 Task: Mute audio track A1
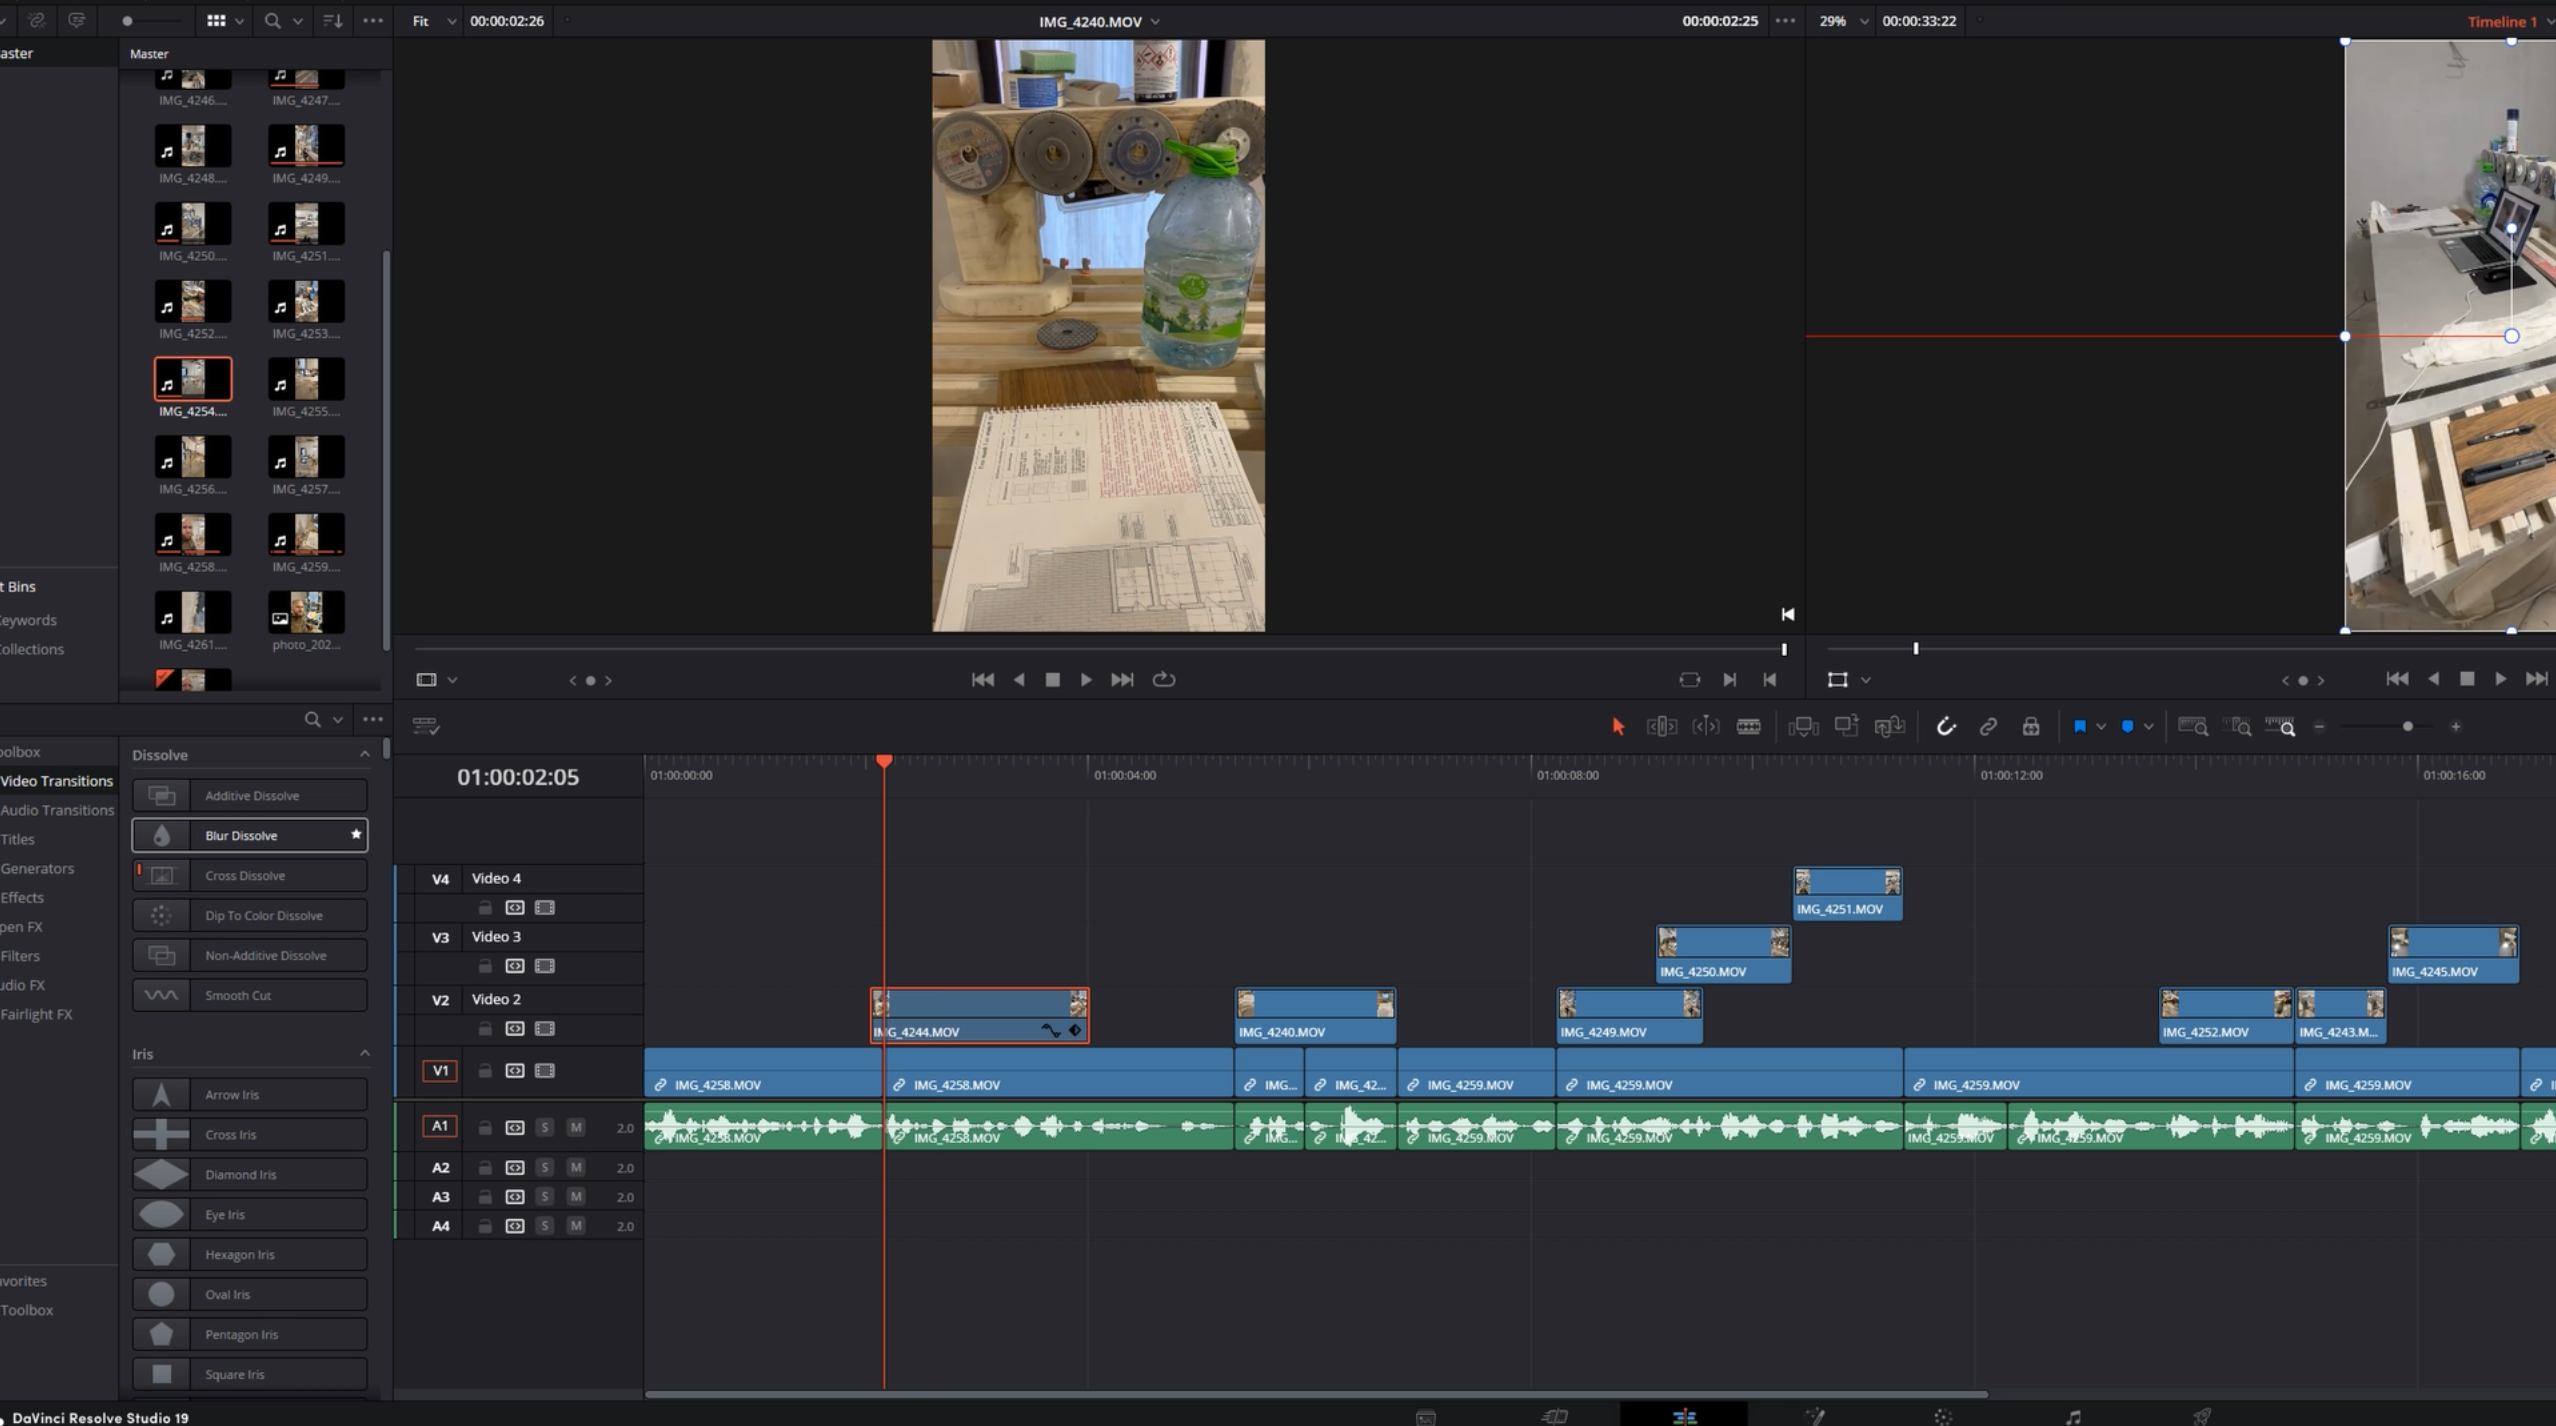coord(576,1127)
